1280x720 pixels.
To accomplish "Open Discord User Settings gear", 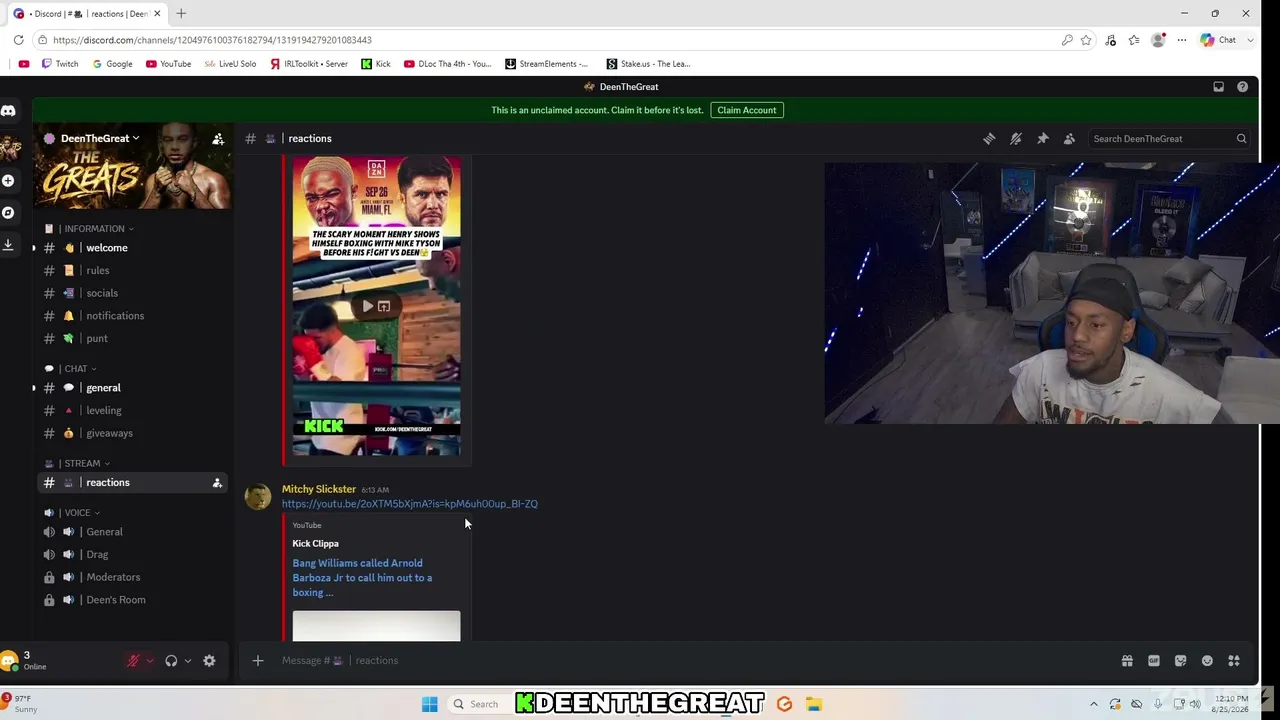I will click(209, 661).
